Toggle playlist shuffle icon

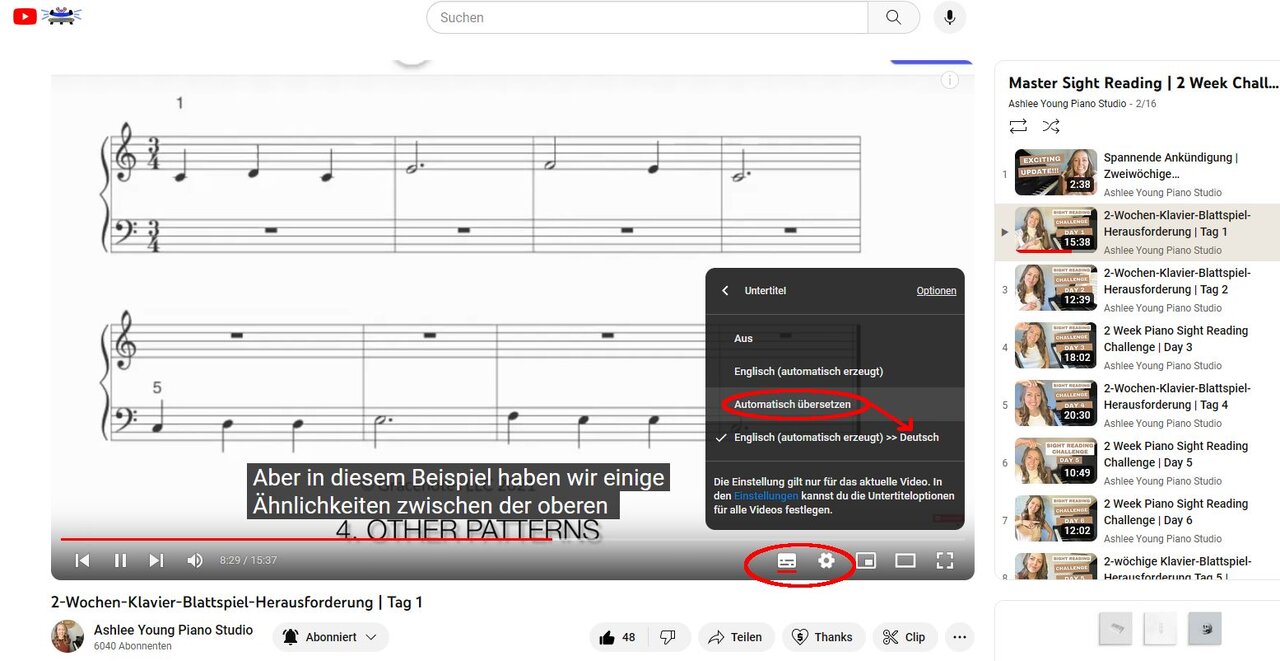[1051, 126]
